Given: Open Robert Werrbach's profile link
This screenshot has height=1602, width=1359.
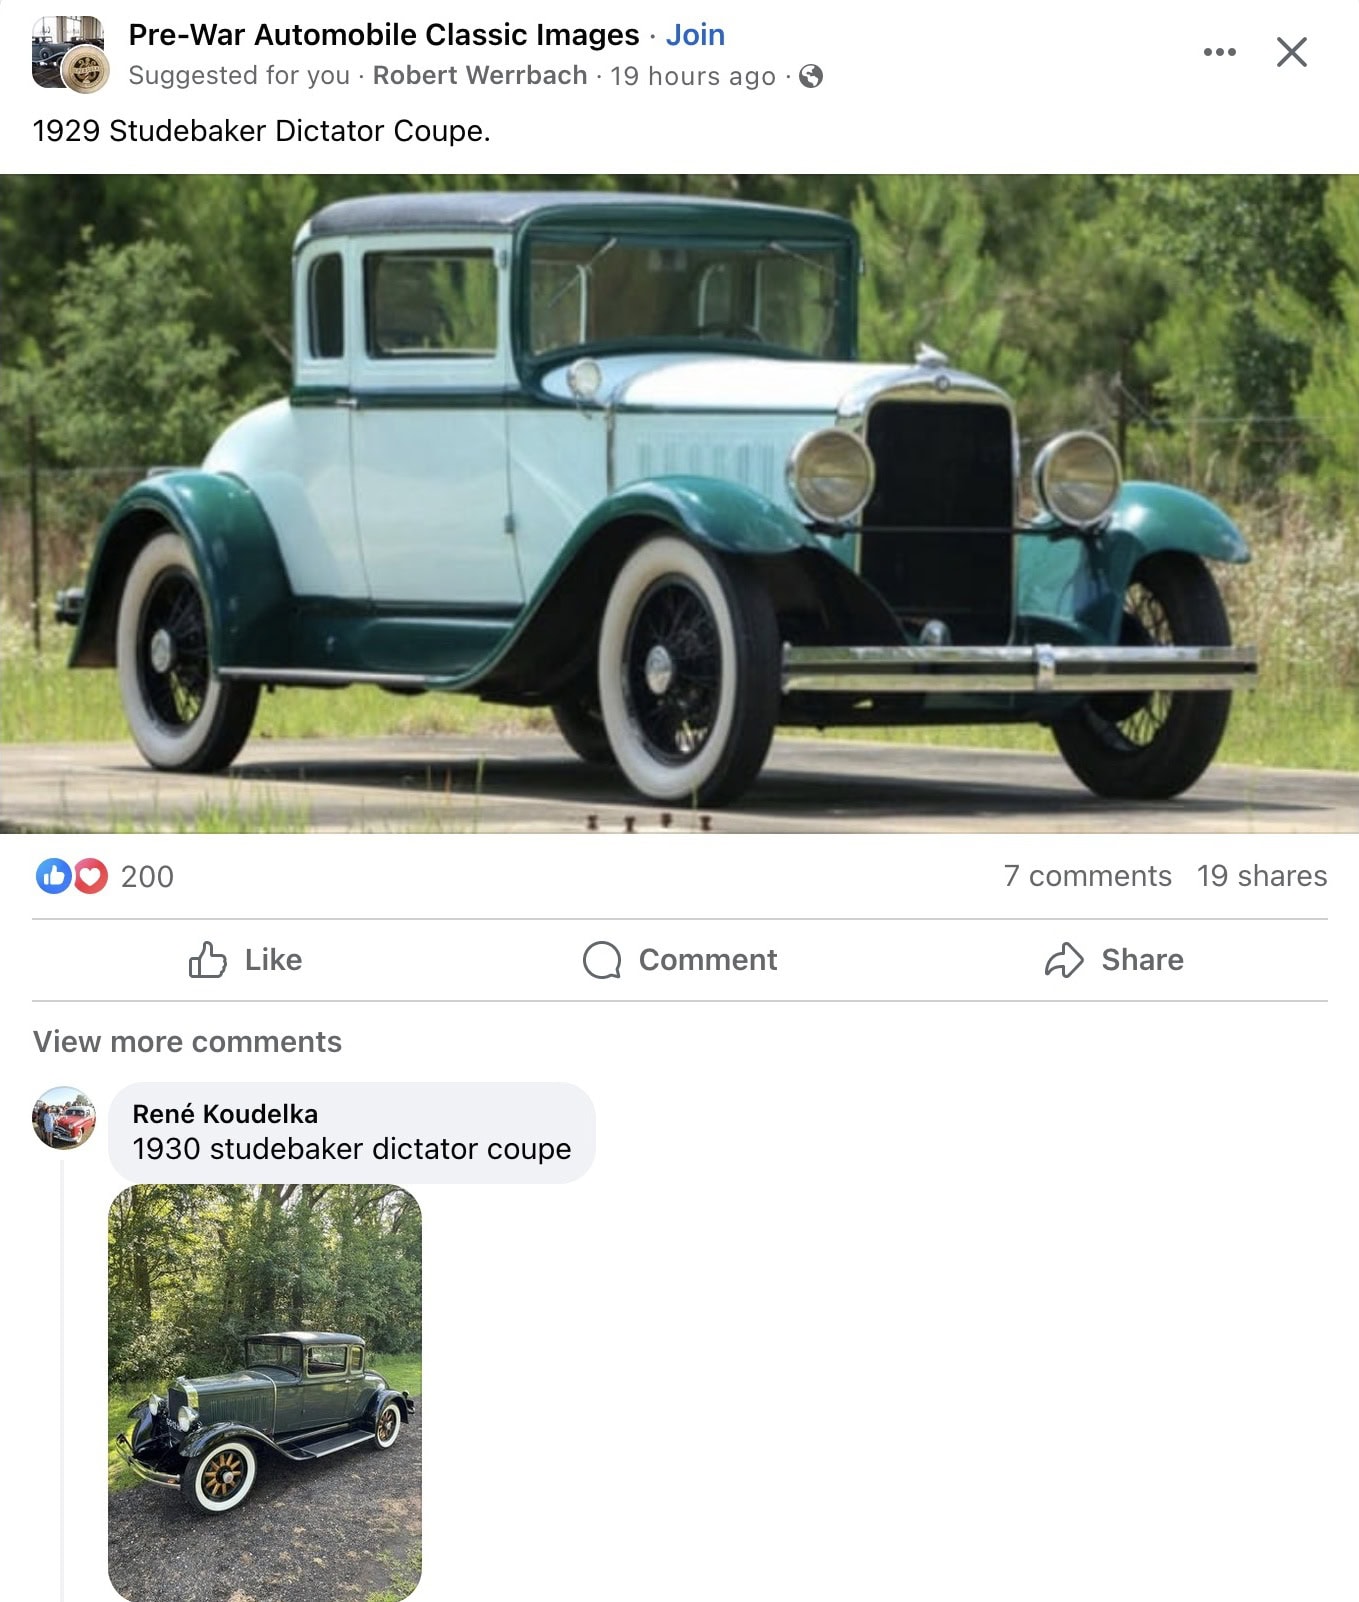Looking at the screenshot, I should click(480, 76).
